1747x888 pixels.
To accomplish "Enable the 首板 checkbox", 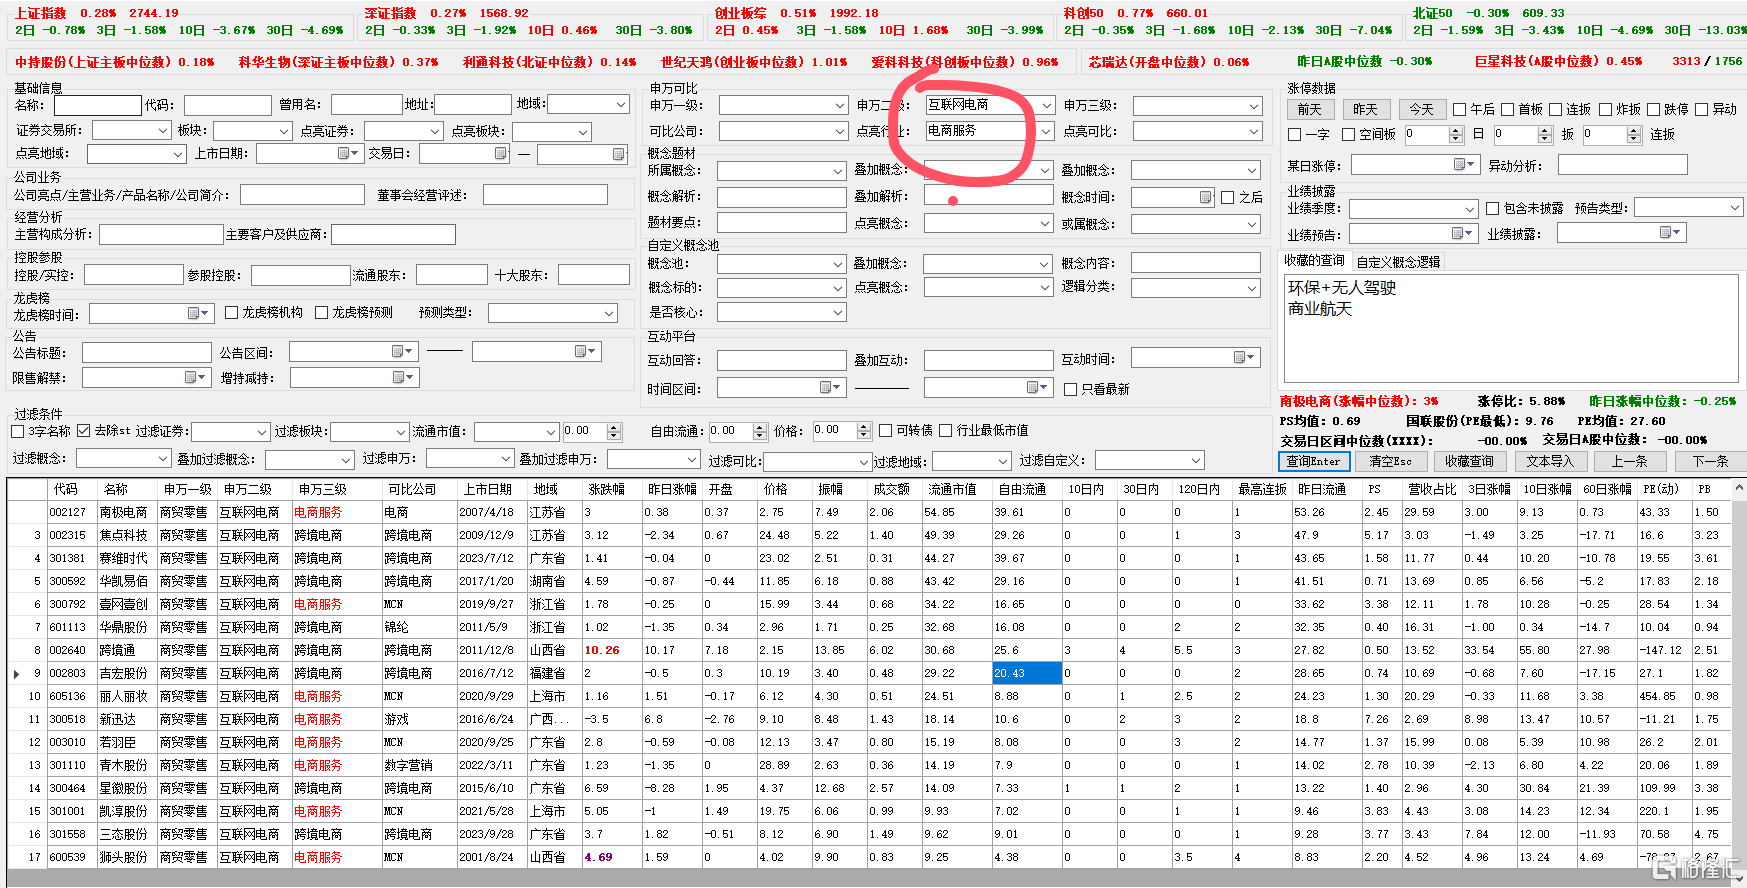I will (x=1507, y=109).
